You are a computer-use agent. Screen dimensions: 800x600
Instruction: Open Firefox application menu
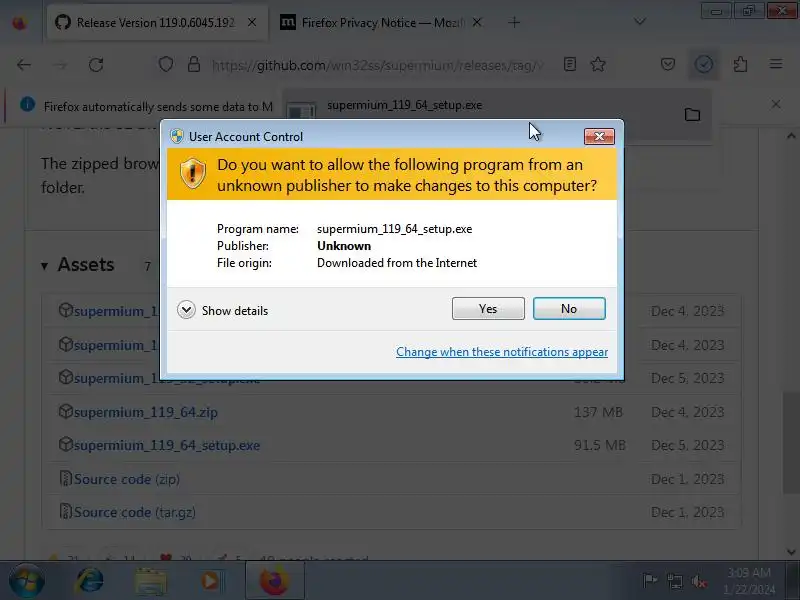(x=776, y=64)
